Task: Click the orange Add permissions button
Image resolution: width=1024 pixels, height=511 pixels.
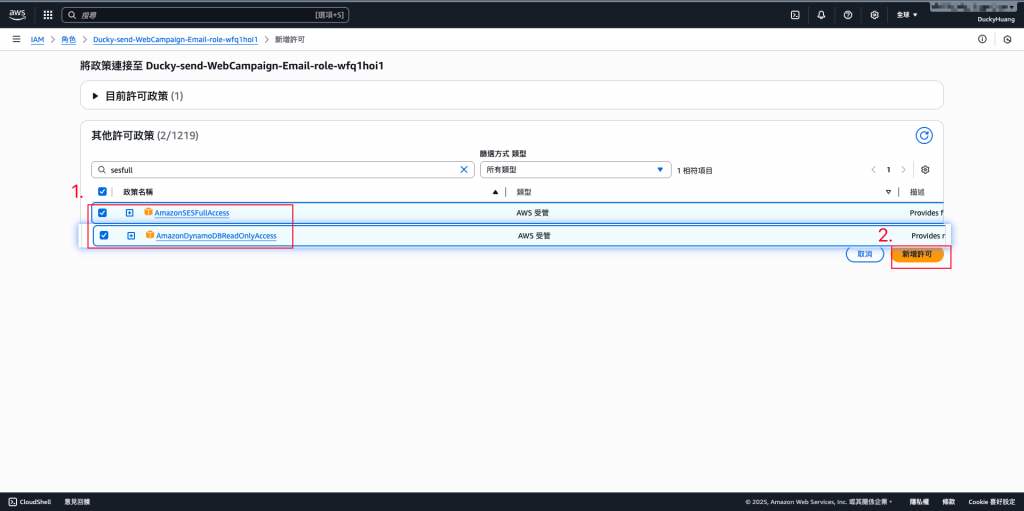Action: tap(918, 254)
